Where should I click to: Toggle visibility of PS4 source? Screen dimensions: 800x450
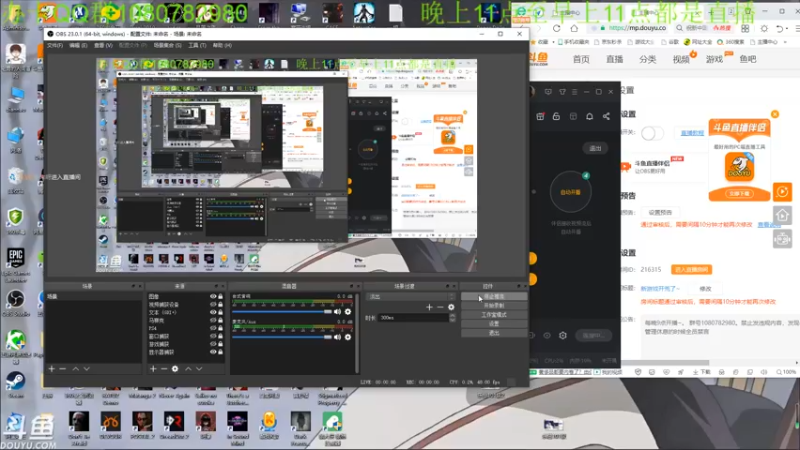point(213,328)
